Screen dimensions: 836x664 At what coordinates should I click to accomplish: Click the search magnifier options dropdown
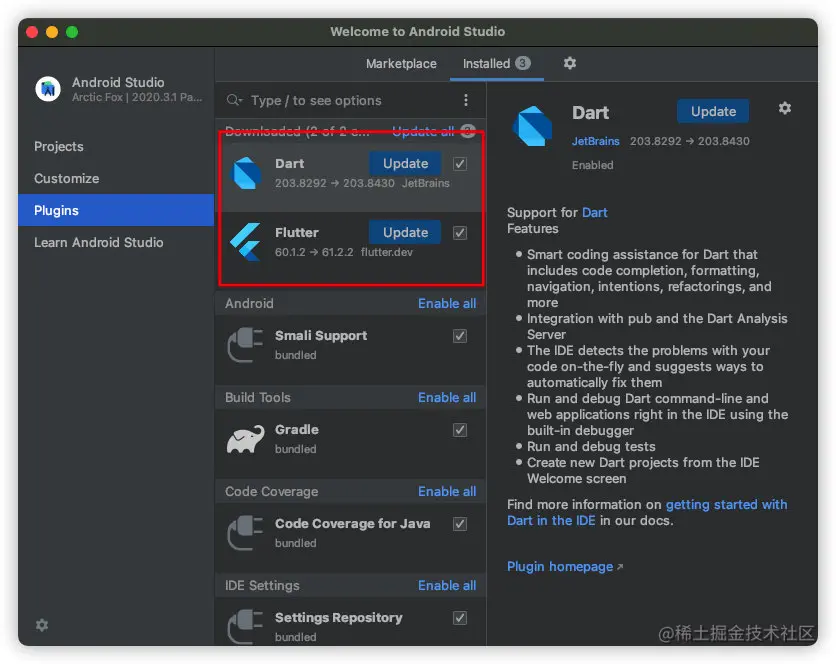tap(235, 100)
